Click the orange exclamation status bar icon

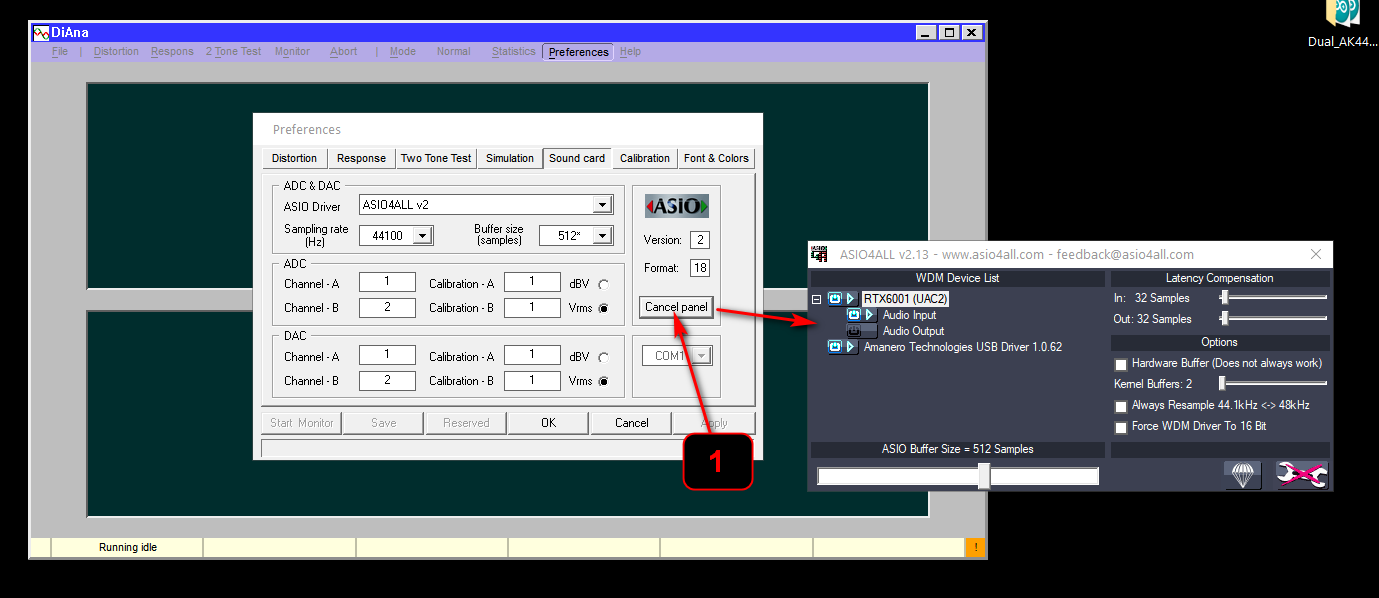coord(976,547)
